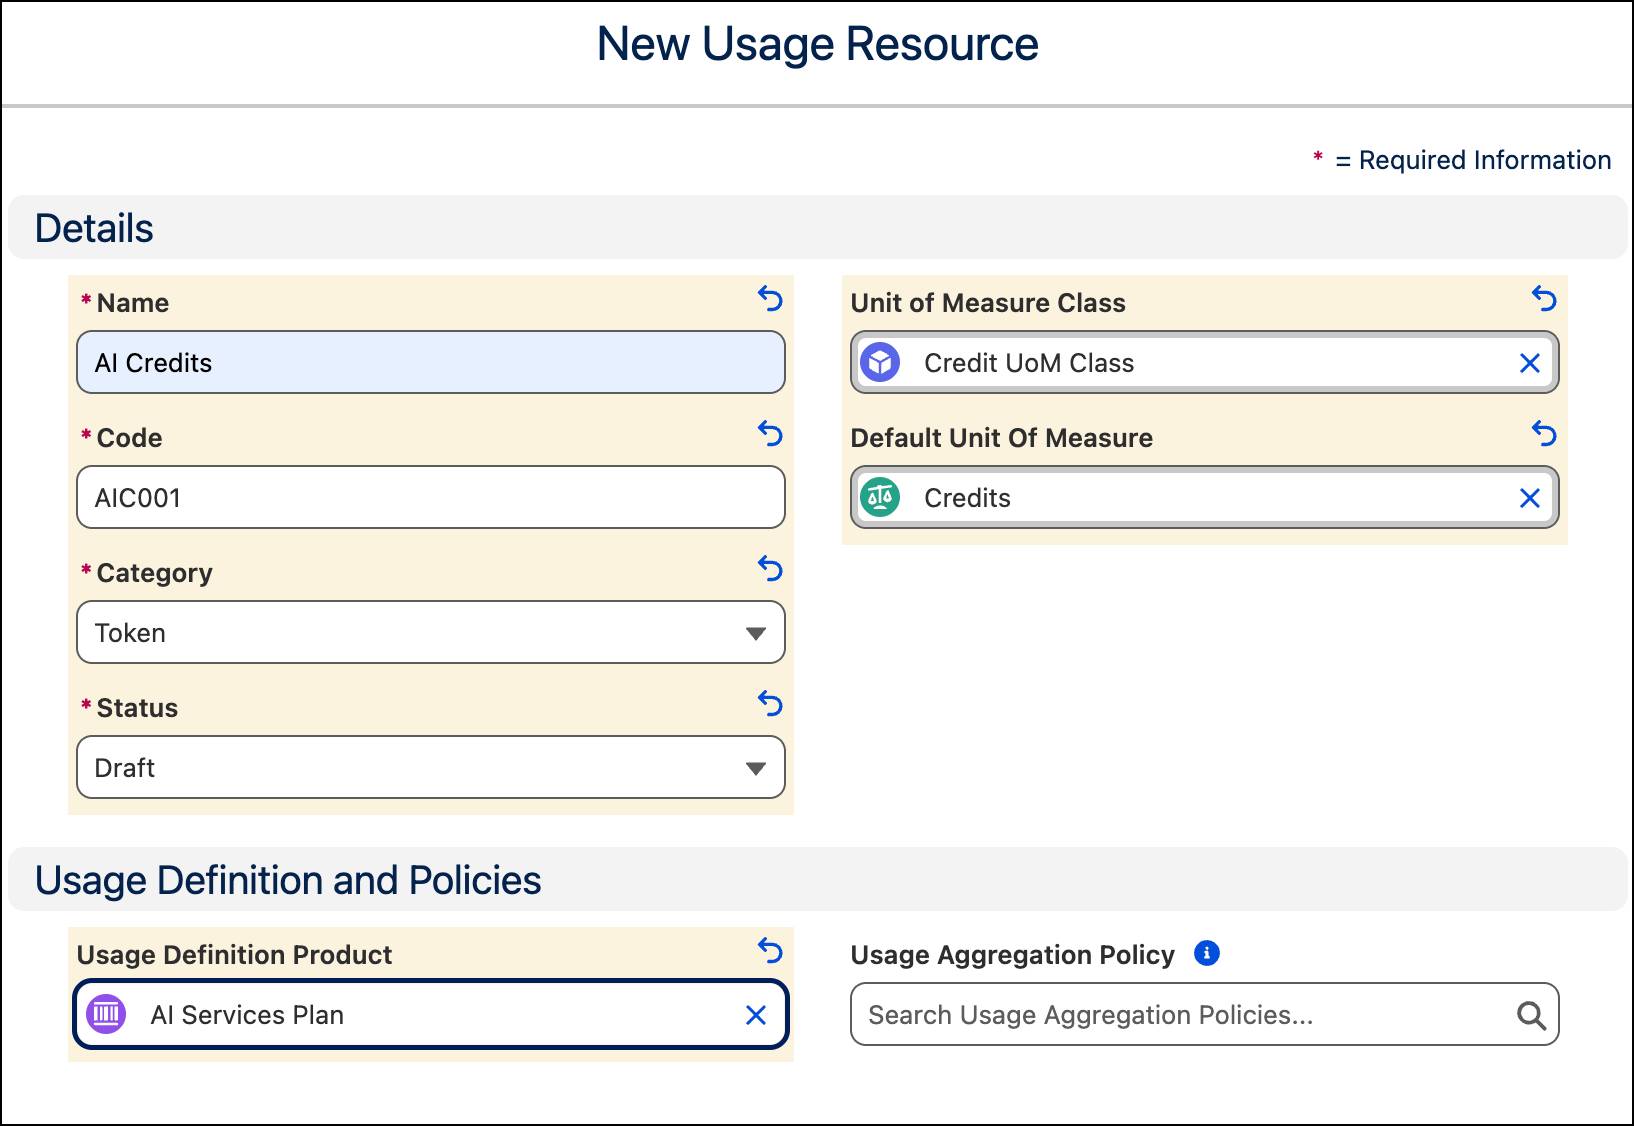Click the Credits scale icon
This screenshot has width=1634, height=1126.
tap(880, 497)
